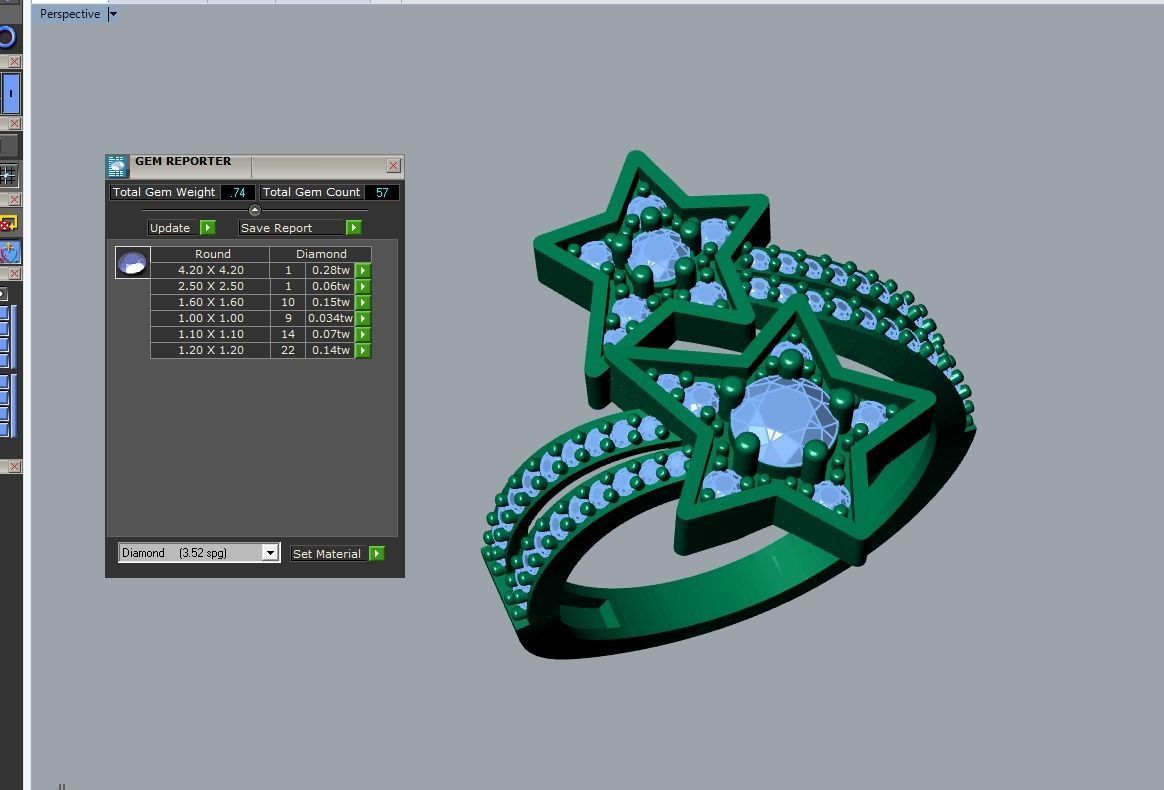This screenshot has height=790, width=1164.
Task: Click the Round column header
Action: tap(212, 254)
